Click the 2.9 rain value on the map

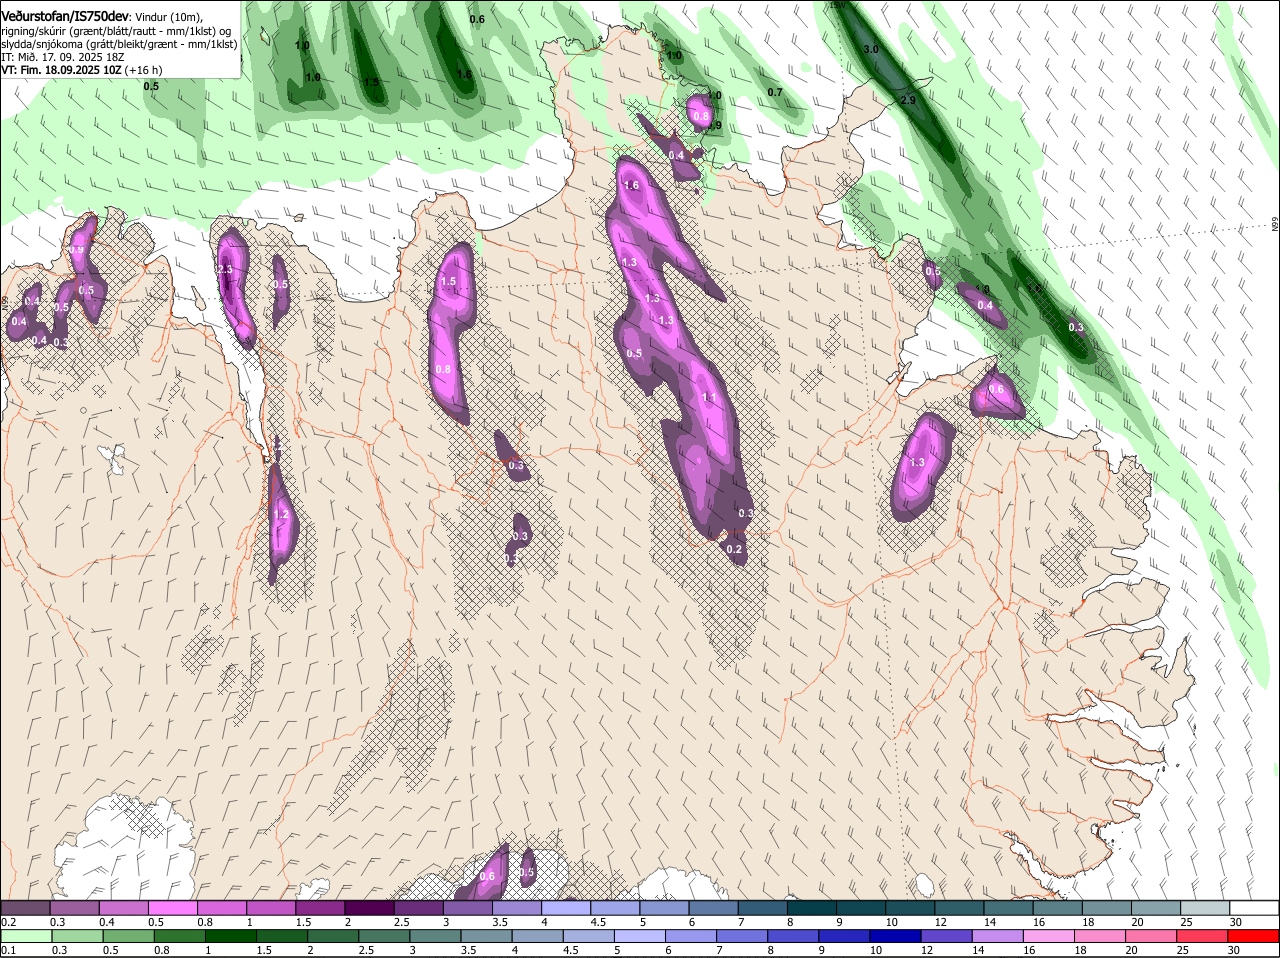908,101
